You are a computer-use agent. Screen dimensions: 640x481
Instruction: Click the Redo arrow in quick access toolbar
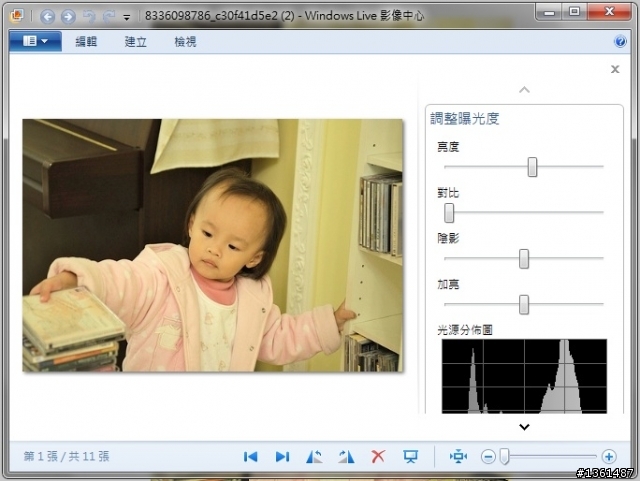(109, 16)
